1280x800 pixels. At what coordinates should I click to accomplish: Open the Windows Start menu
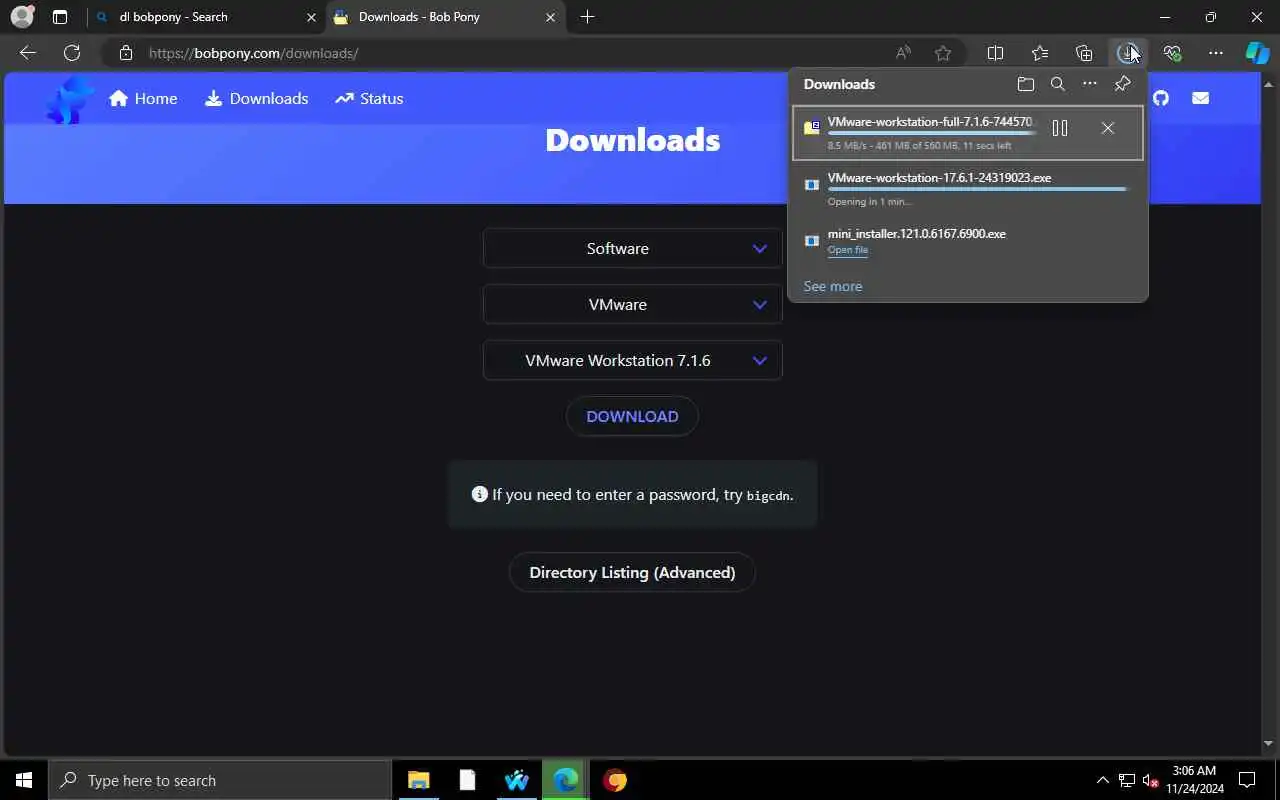tap(24, 780)
